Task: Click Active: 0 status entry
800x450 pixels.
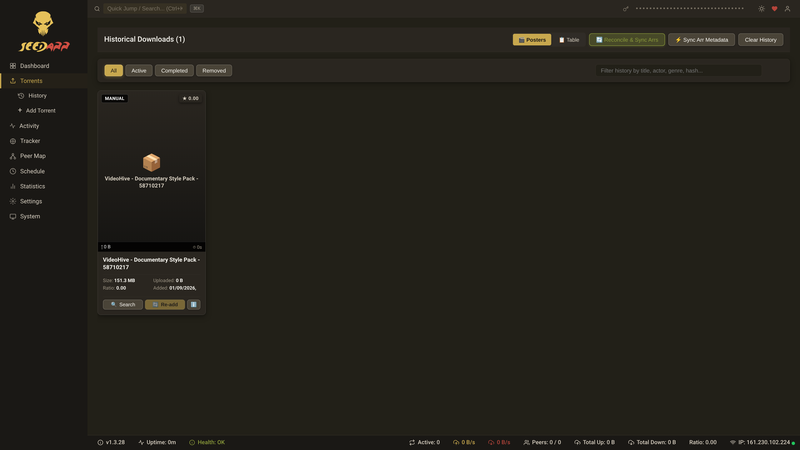Action: point(424,442)
